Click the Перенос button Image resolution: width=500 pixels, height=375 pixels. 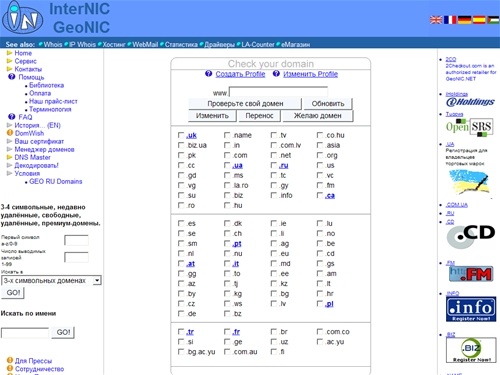tap(259, 116)
